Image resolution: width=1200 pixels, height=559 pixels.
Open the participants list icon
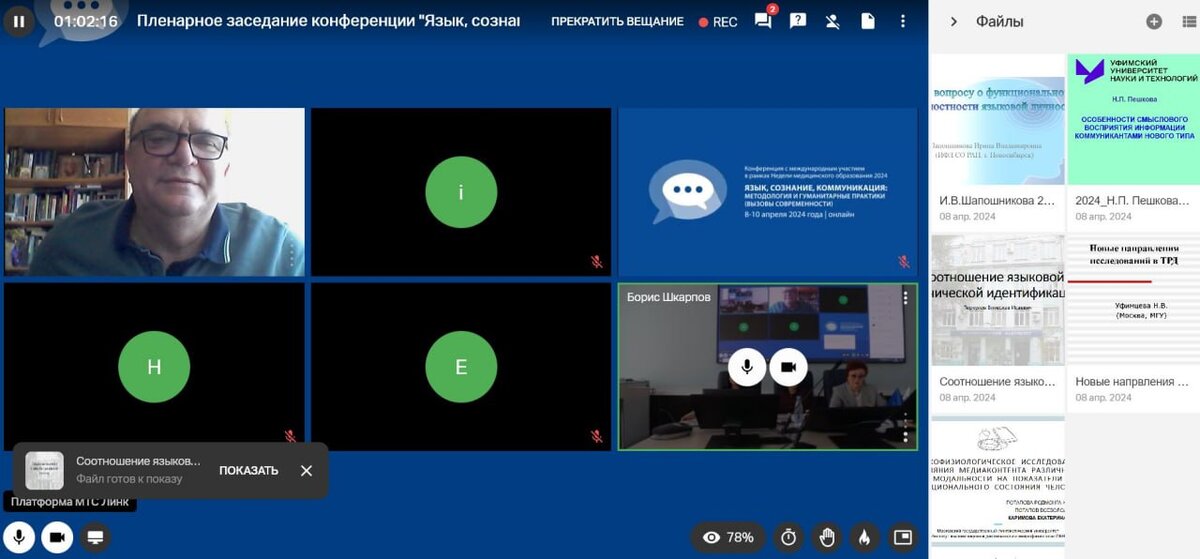(832, 21)
